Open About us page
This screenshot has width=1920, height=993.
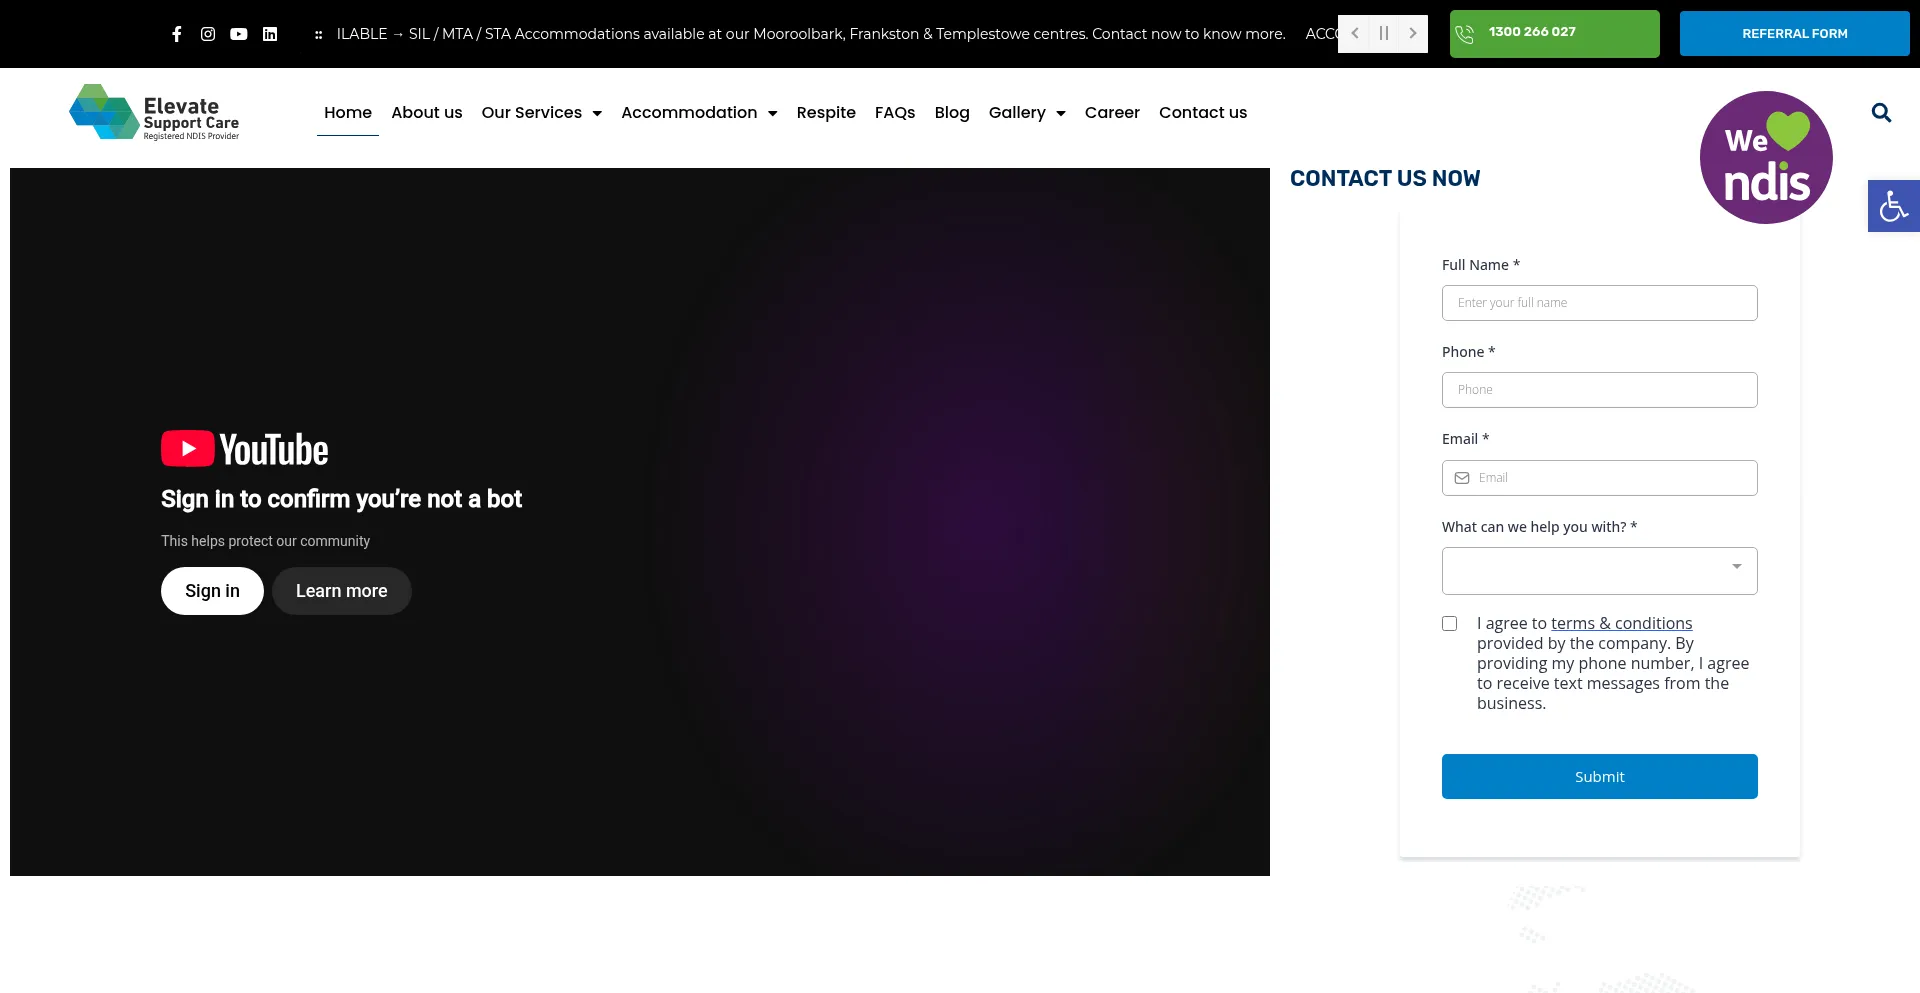[427, 113]
